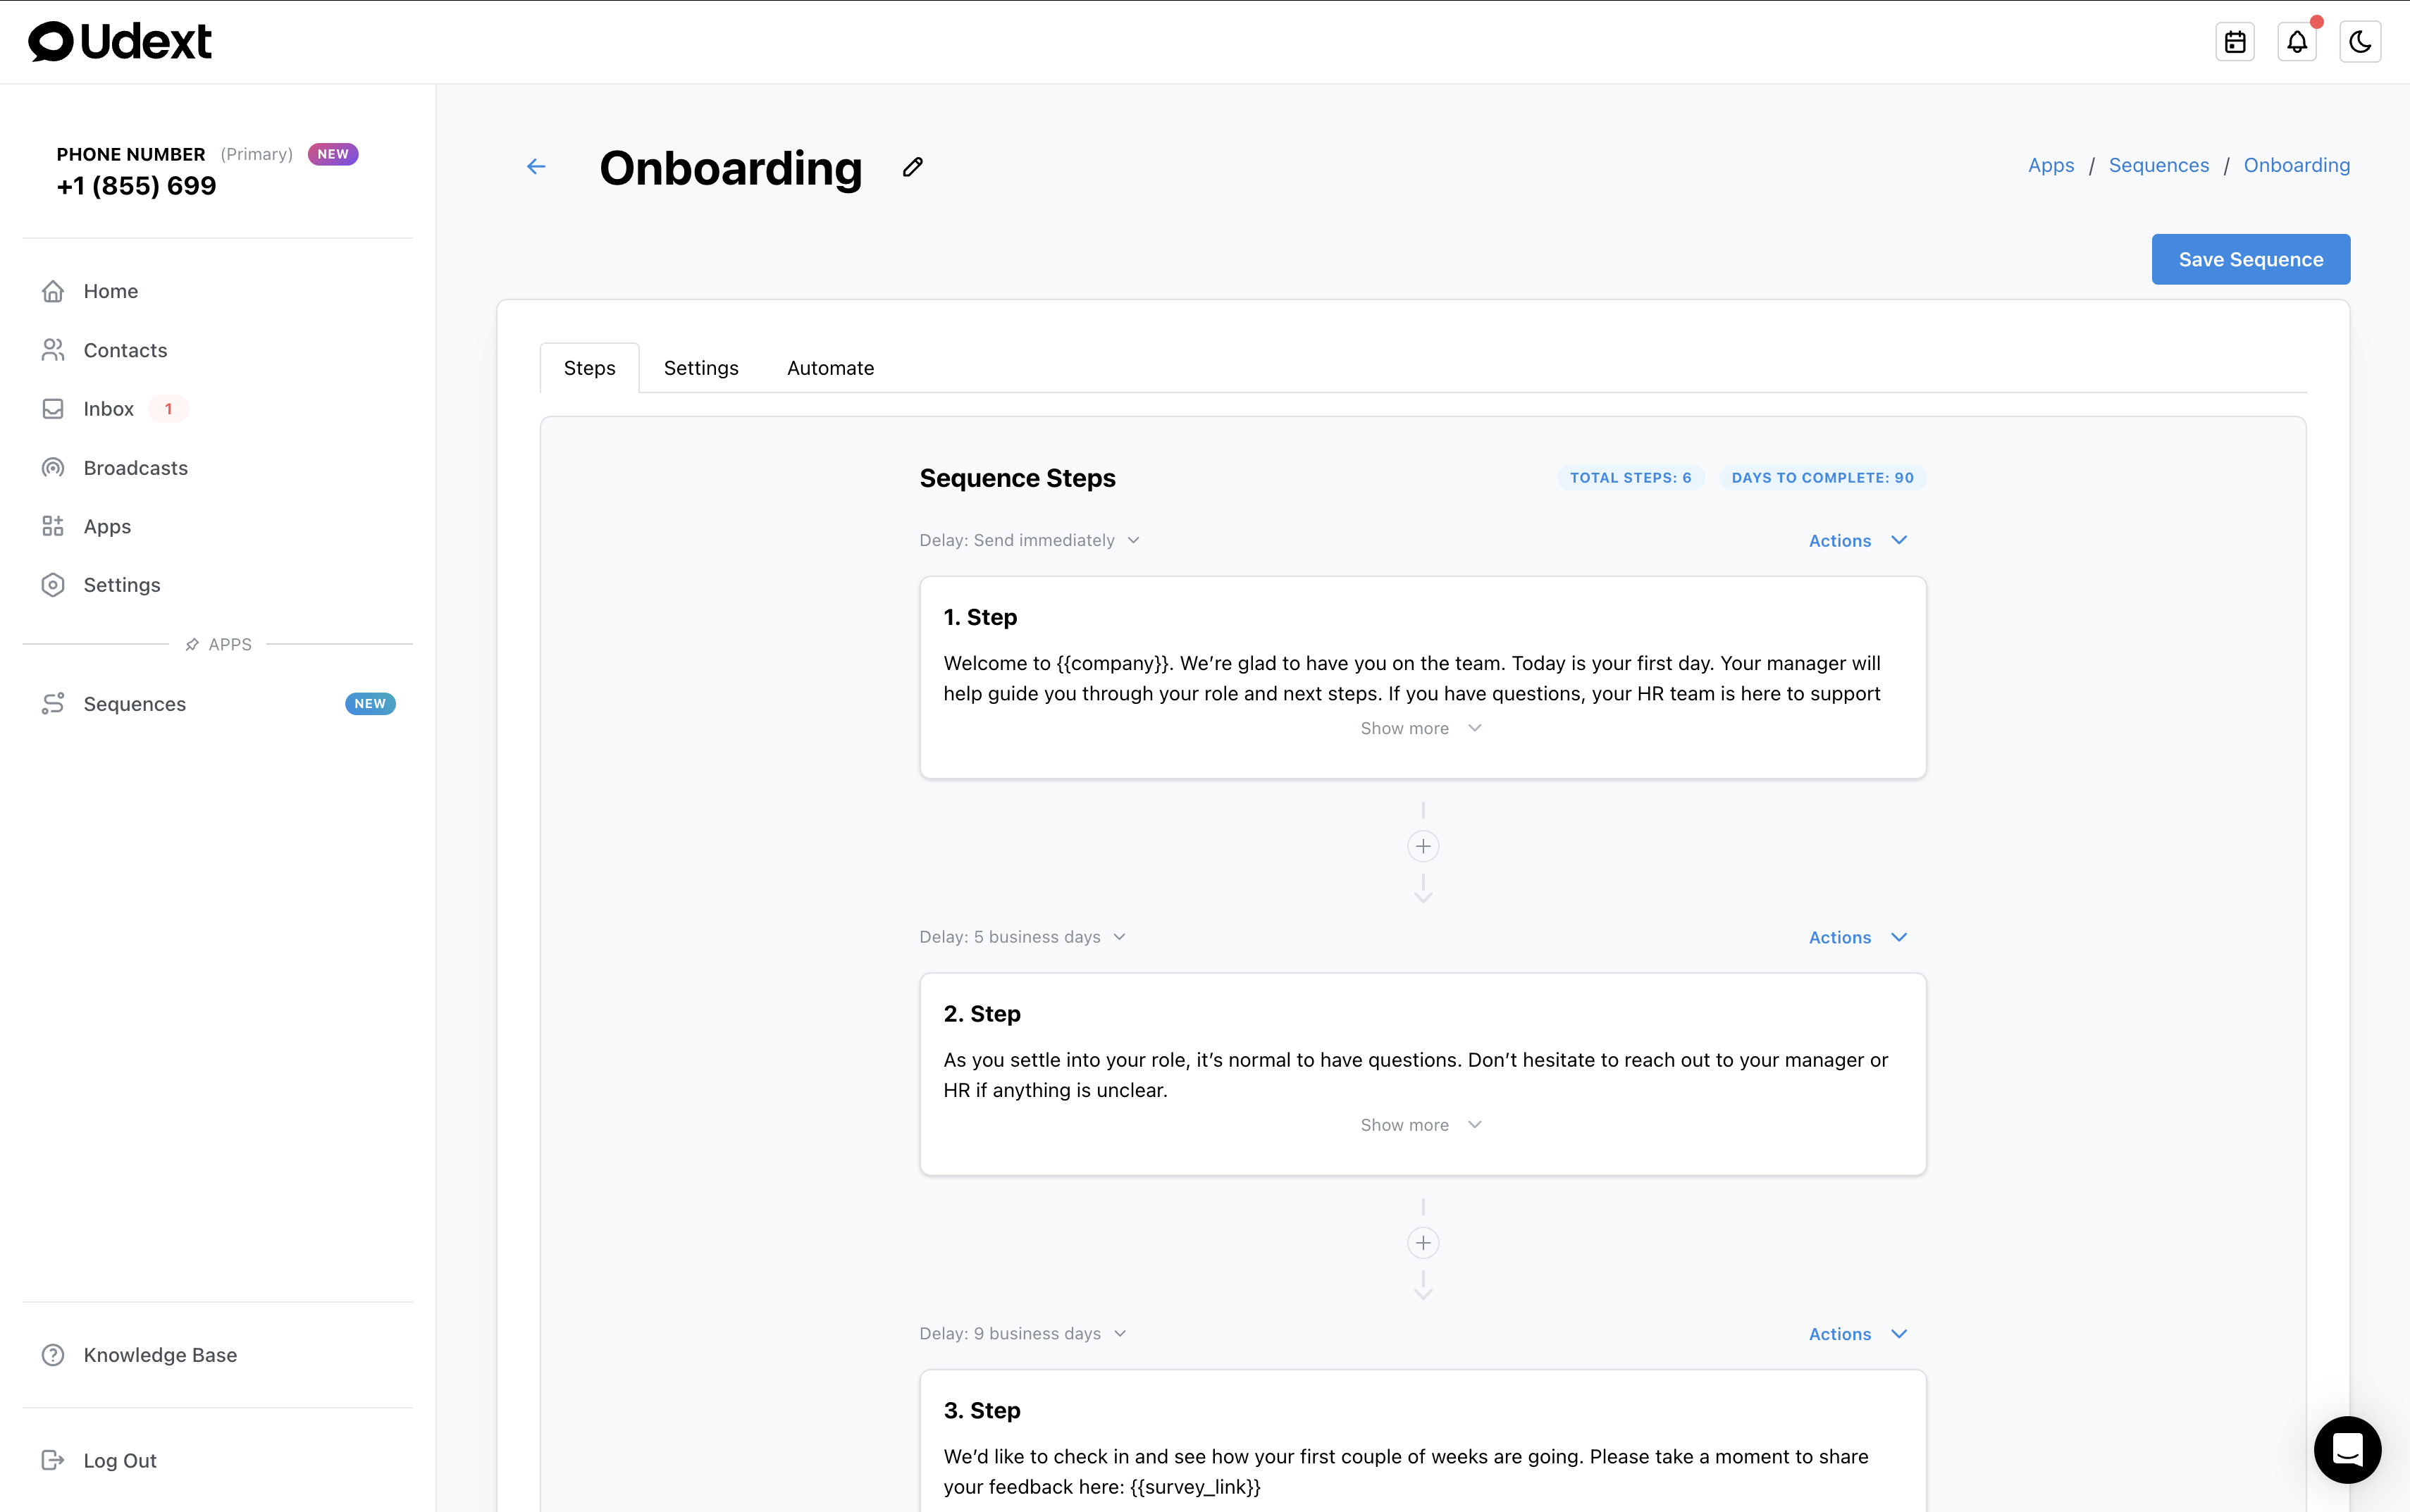
Task: Open Actions menu for Step 1
Action: coord(1858,540)
